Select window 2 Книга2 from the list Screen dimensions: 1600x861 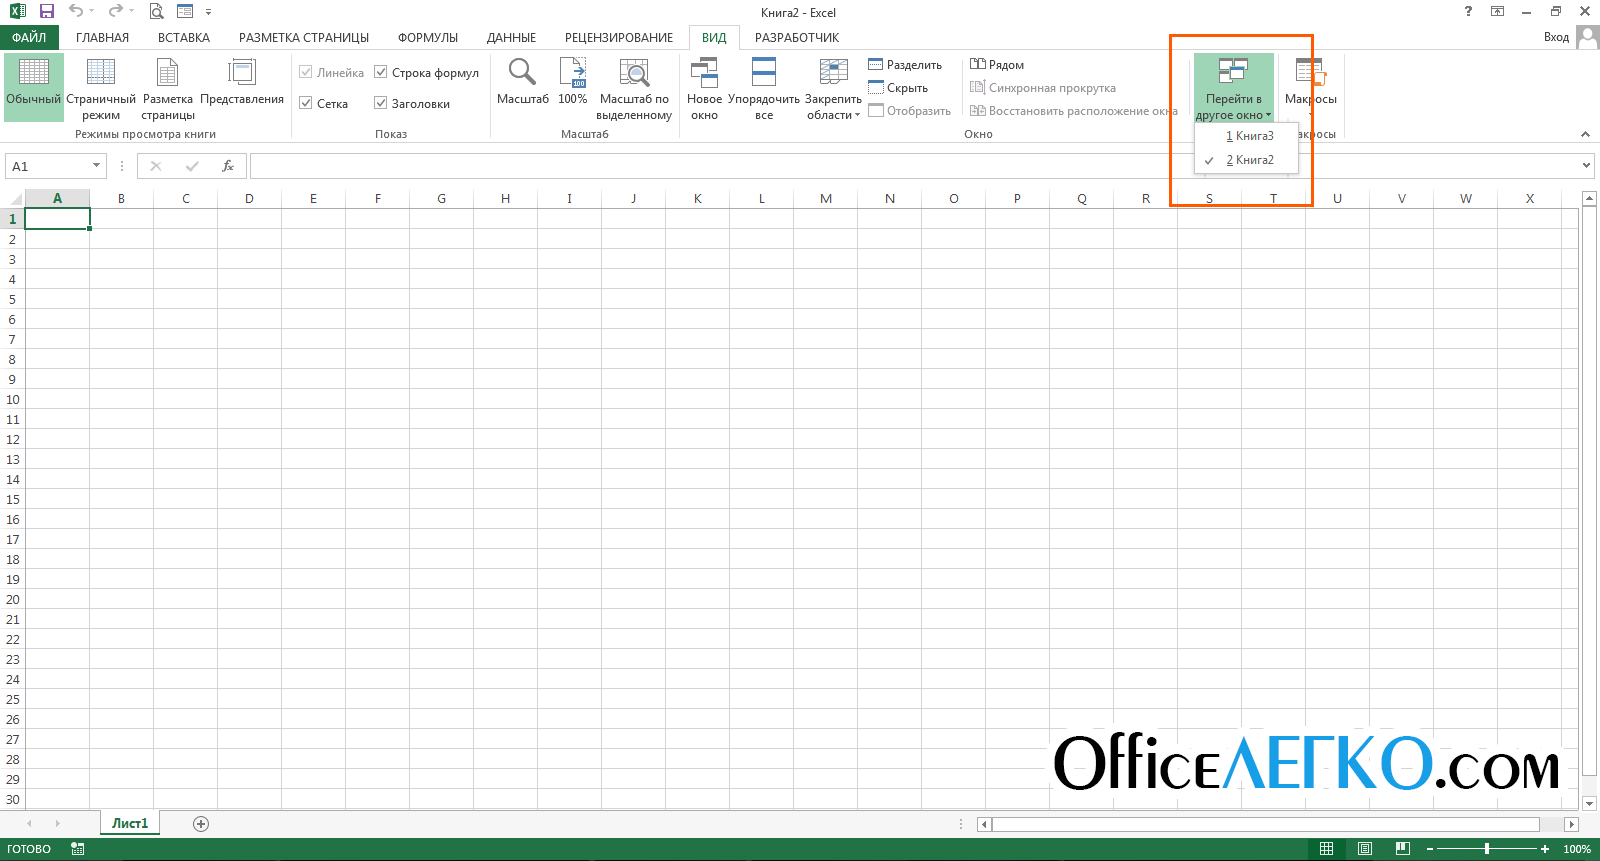[1247, 160]
